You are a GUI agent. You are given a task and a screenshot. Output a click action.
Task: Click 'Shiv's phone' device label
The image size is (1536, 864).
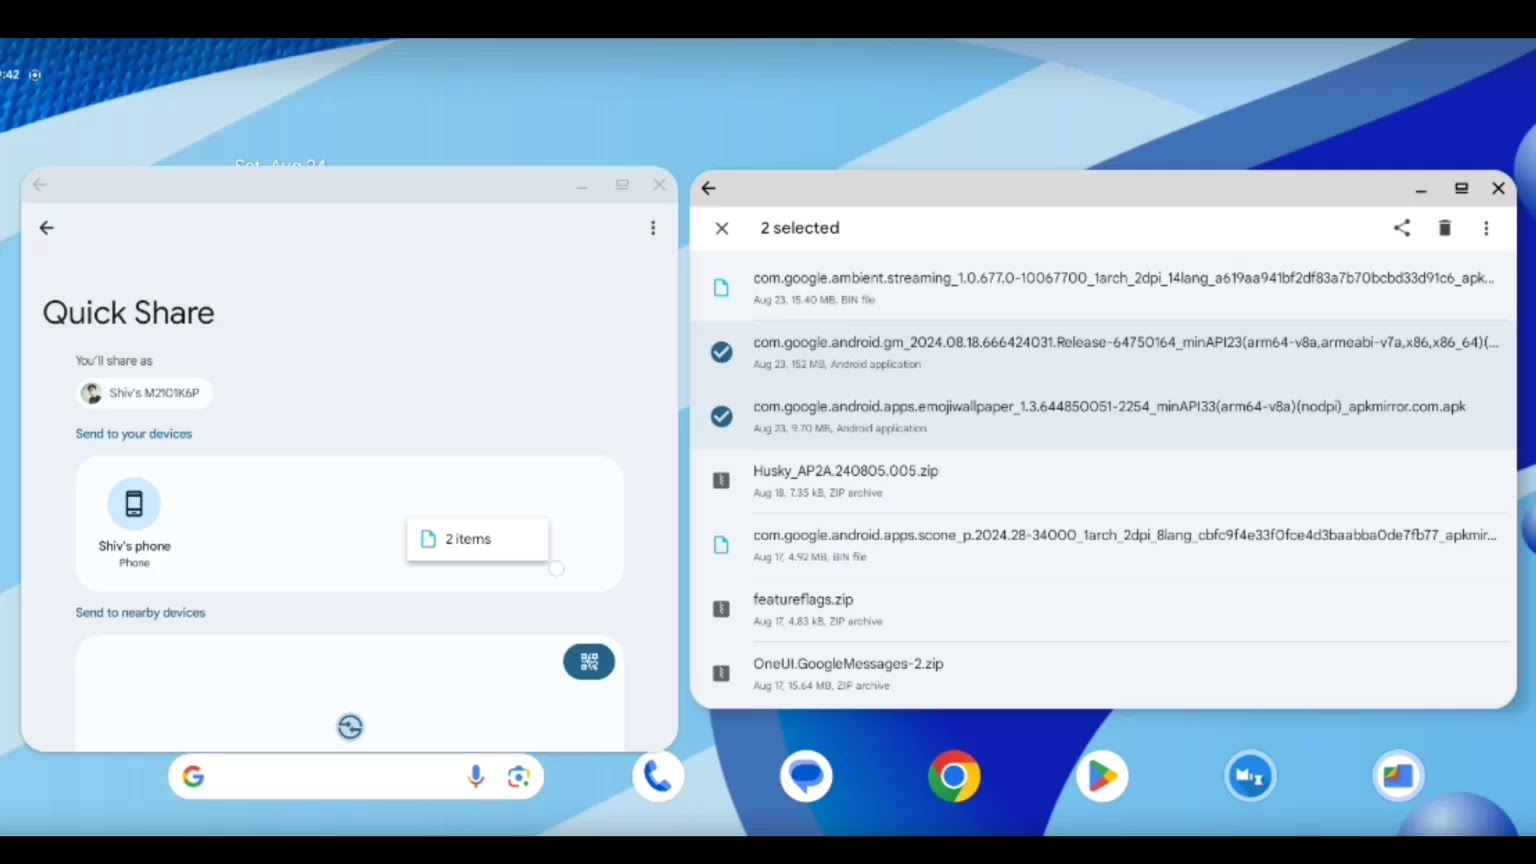pyautogui.click(x=135, y=546)
